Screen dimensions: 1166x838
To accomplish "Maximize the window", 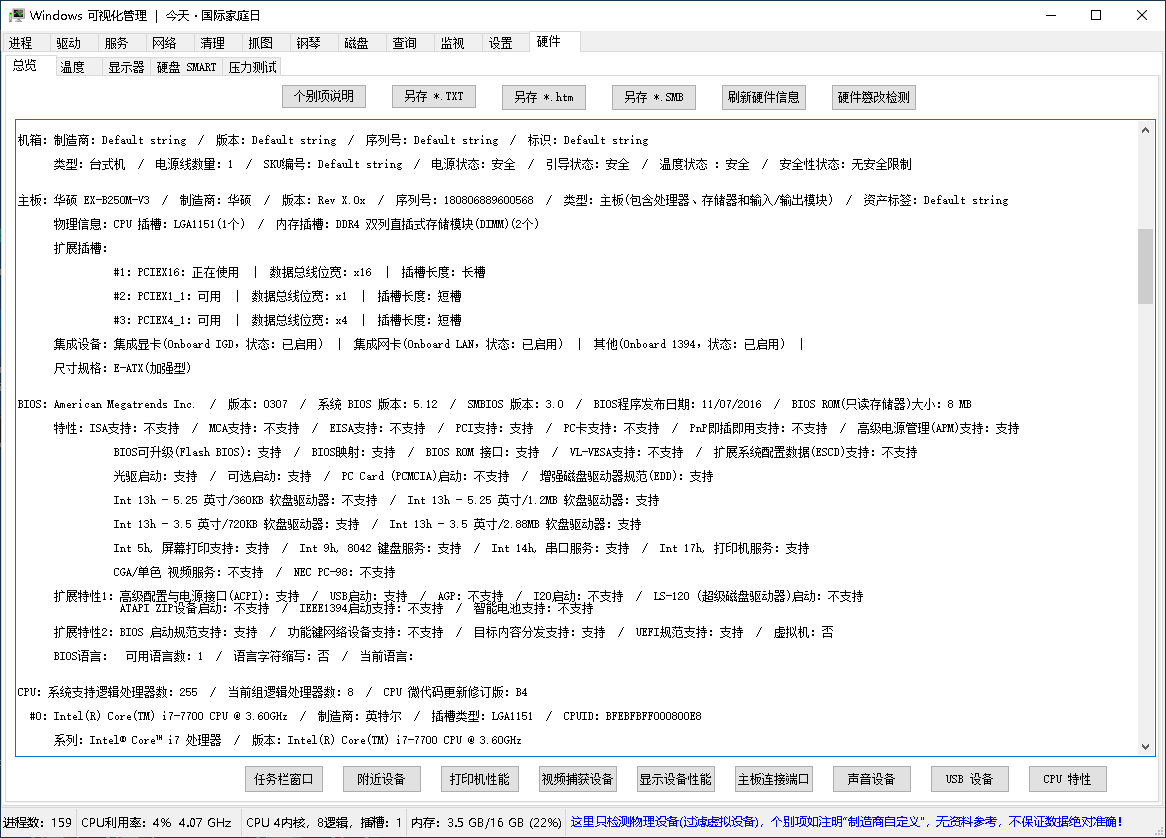I will pos(1095,15).
